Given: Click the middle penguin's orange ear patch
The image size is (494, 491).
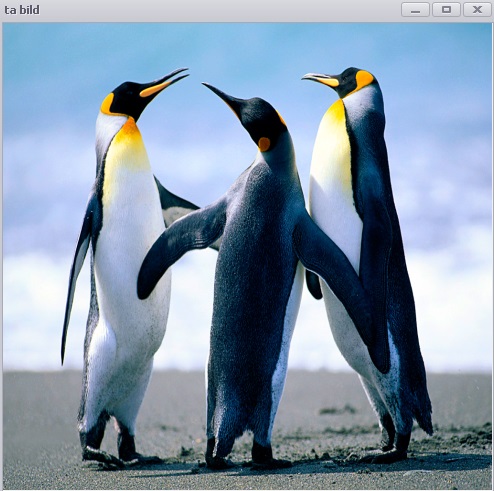Looking at the screenshot, I should [x=264, y=144].
